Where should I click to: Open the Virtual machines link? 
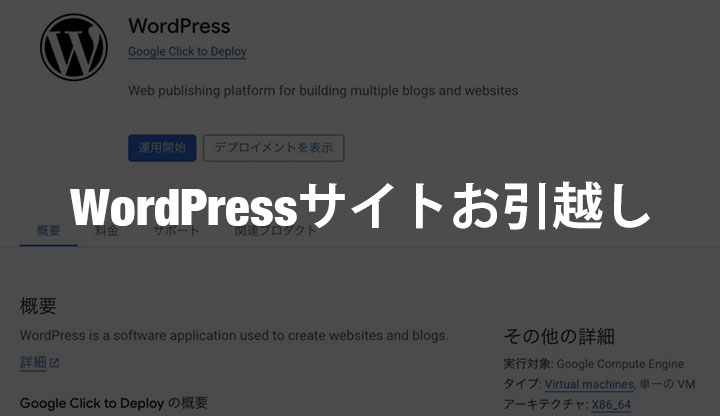coord(589,384)
